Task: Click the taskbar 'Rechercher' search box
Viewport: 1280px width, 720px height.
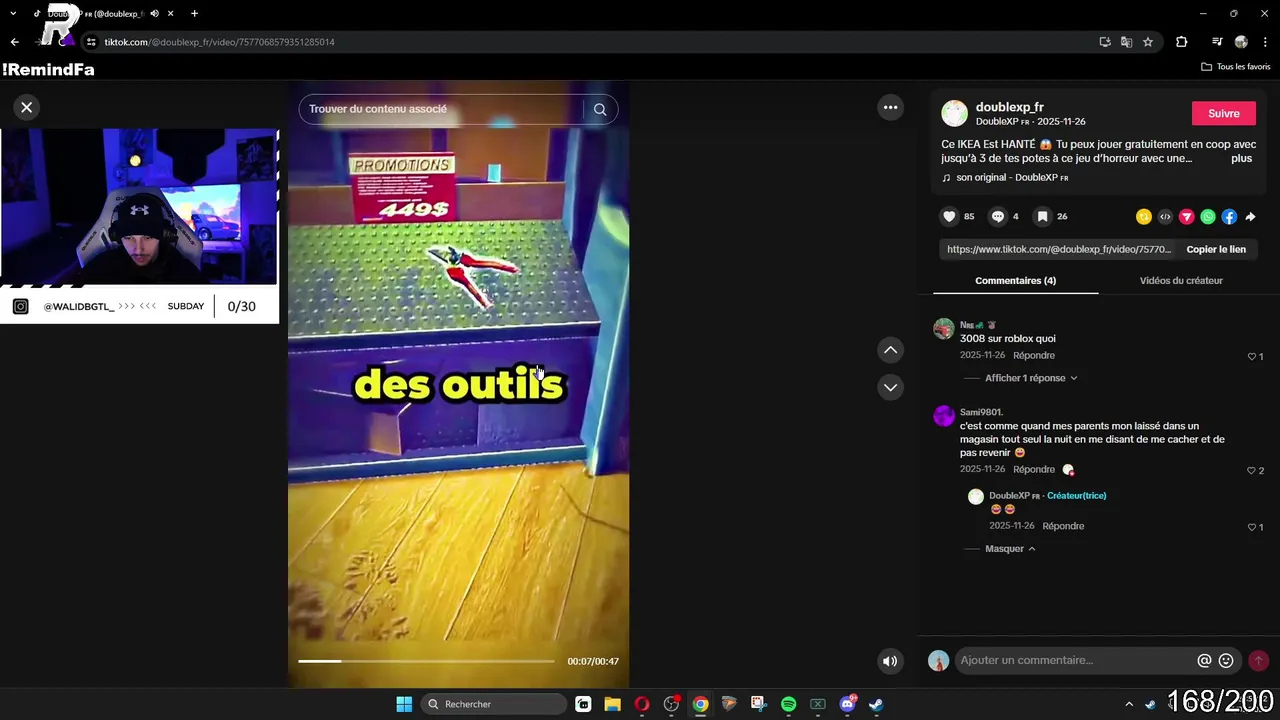Action: (495, 704)
